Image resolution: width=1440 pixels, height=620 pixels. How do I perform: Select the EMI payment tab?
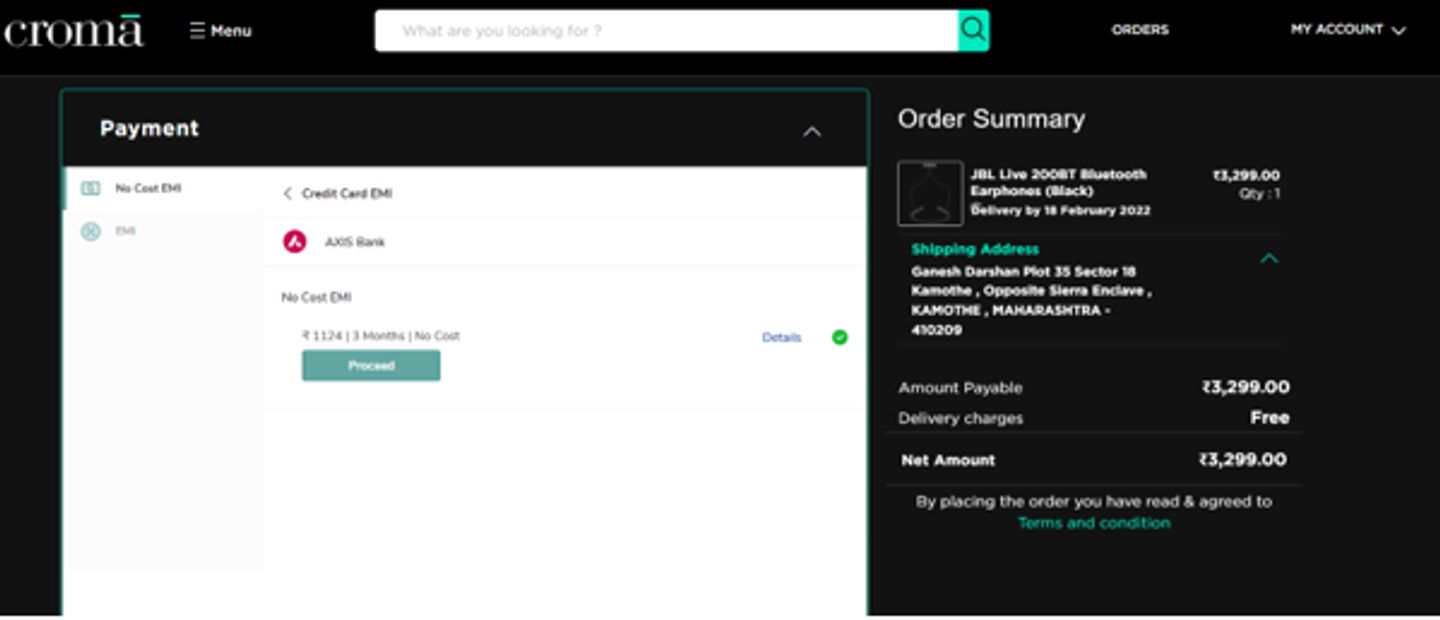(164, 231)
